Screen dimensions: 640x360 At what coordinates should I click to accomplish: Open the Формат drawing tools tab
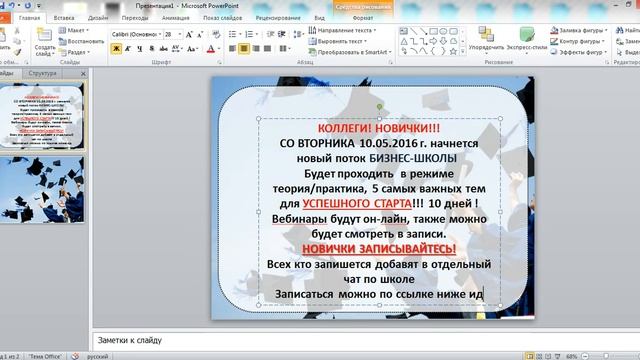(362, 18)
